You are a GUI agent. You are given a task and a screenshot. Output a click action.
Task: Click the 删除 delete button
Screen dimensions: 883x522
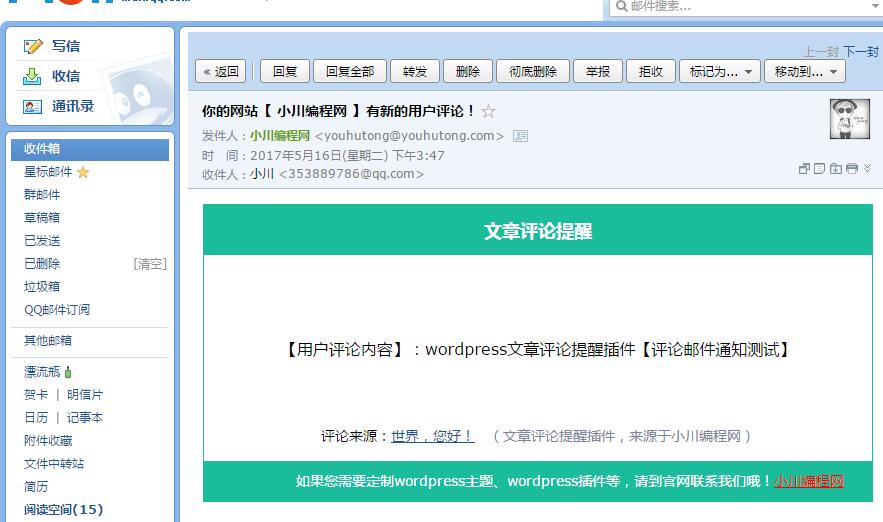(468, 72)
